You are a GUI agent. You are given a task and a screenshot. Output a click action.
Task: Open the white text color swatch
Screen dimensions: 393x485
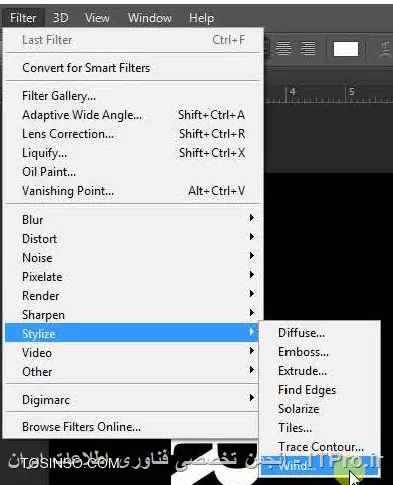coord(346,49)
